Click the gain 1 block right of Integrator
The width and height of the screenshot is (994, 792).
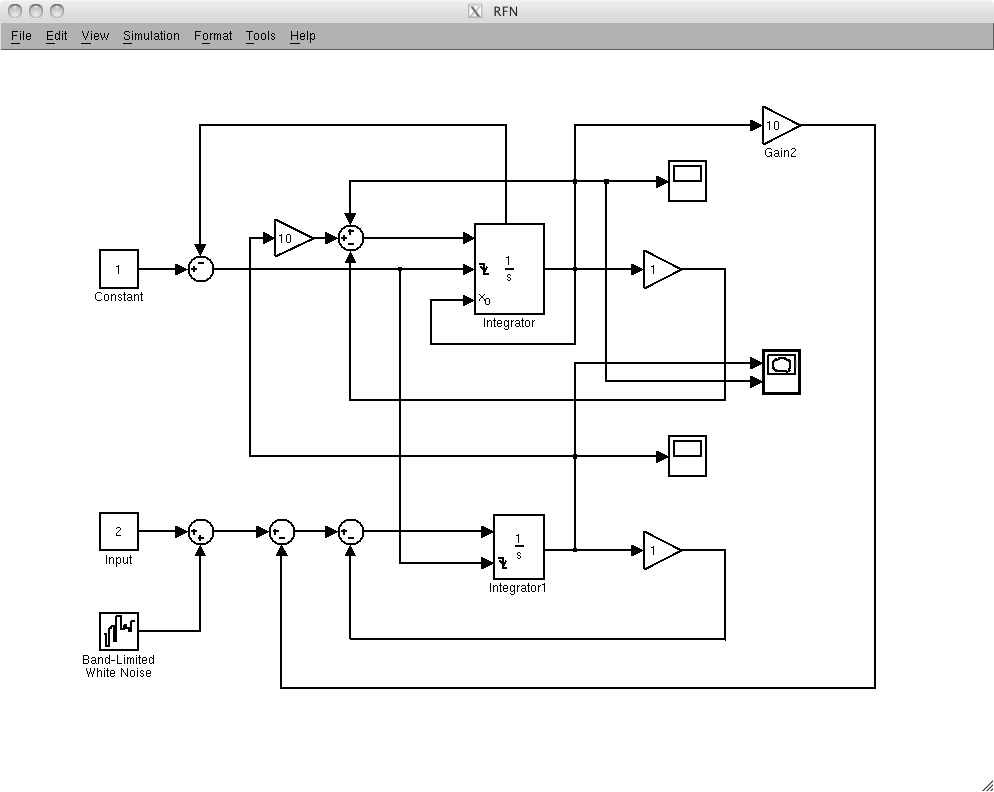[660, 269]
